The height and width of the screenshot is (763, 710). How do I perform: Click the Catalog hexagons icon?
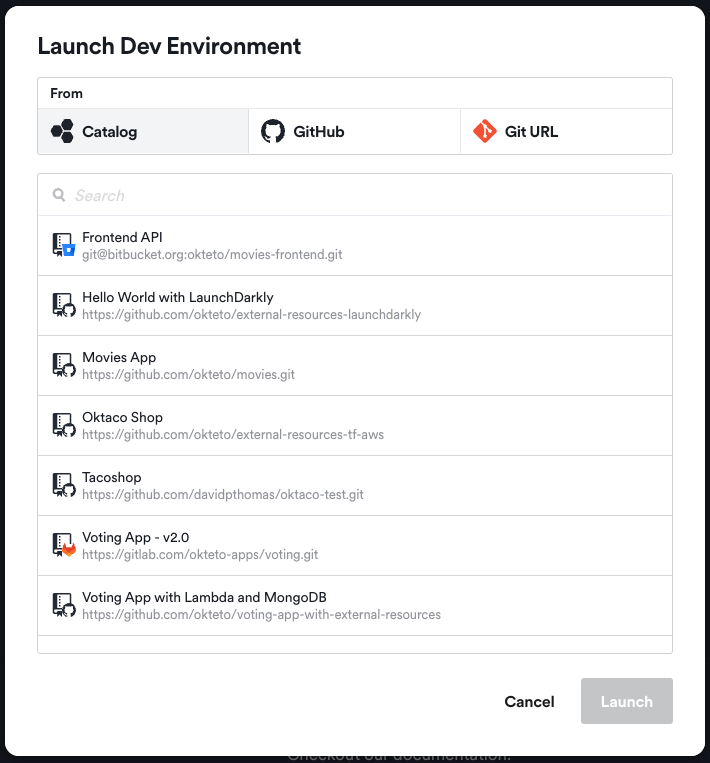(x=62, y=131)
